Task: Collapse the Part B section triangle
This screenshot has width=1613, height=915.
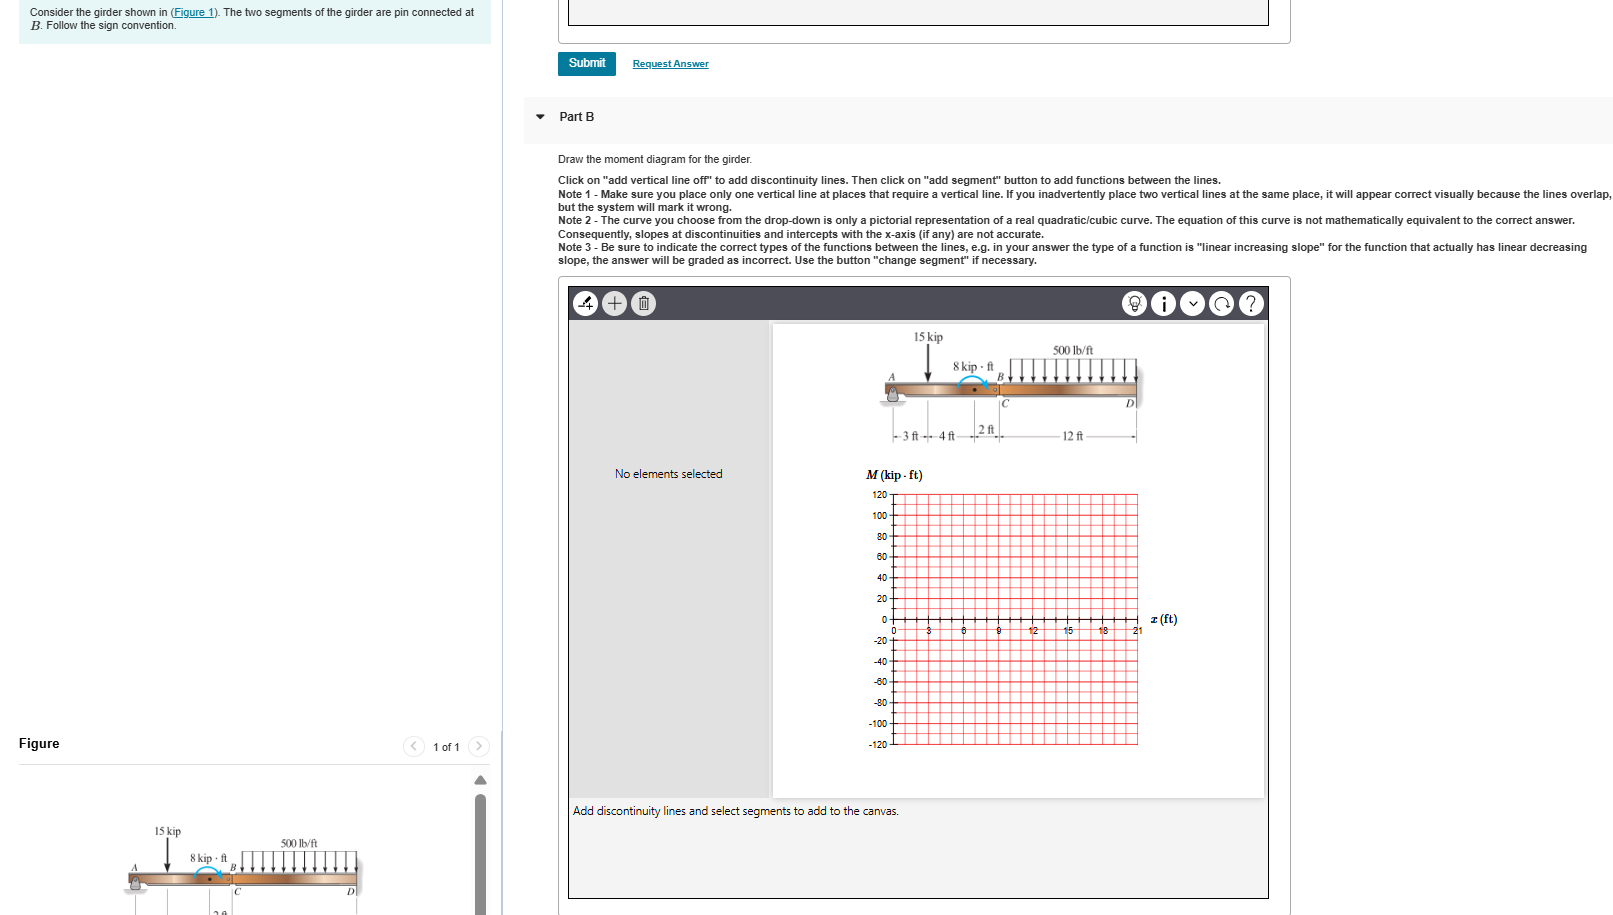Action: [x=541, y=117]
